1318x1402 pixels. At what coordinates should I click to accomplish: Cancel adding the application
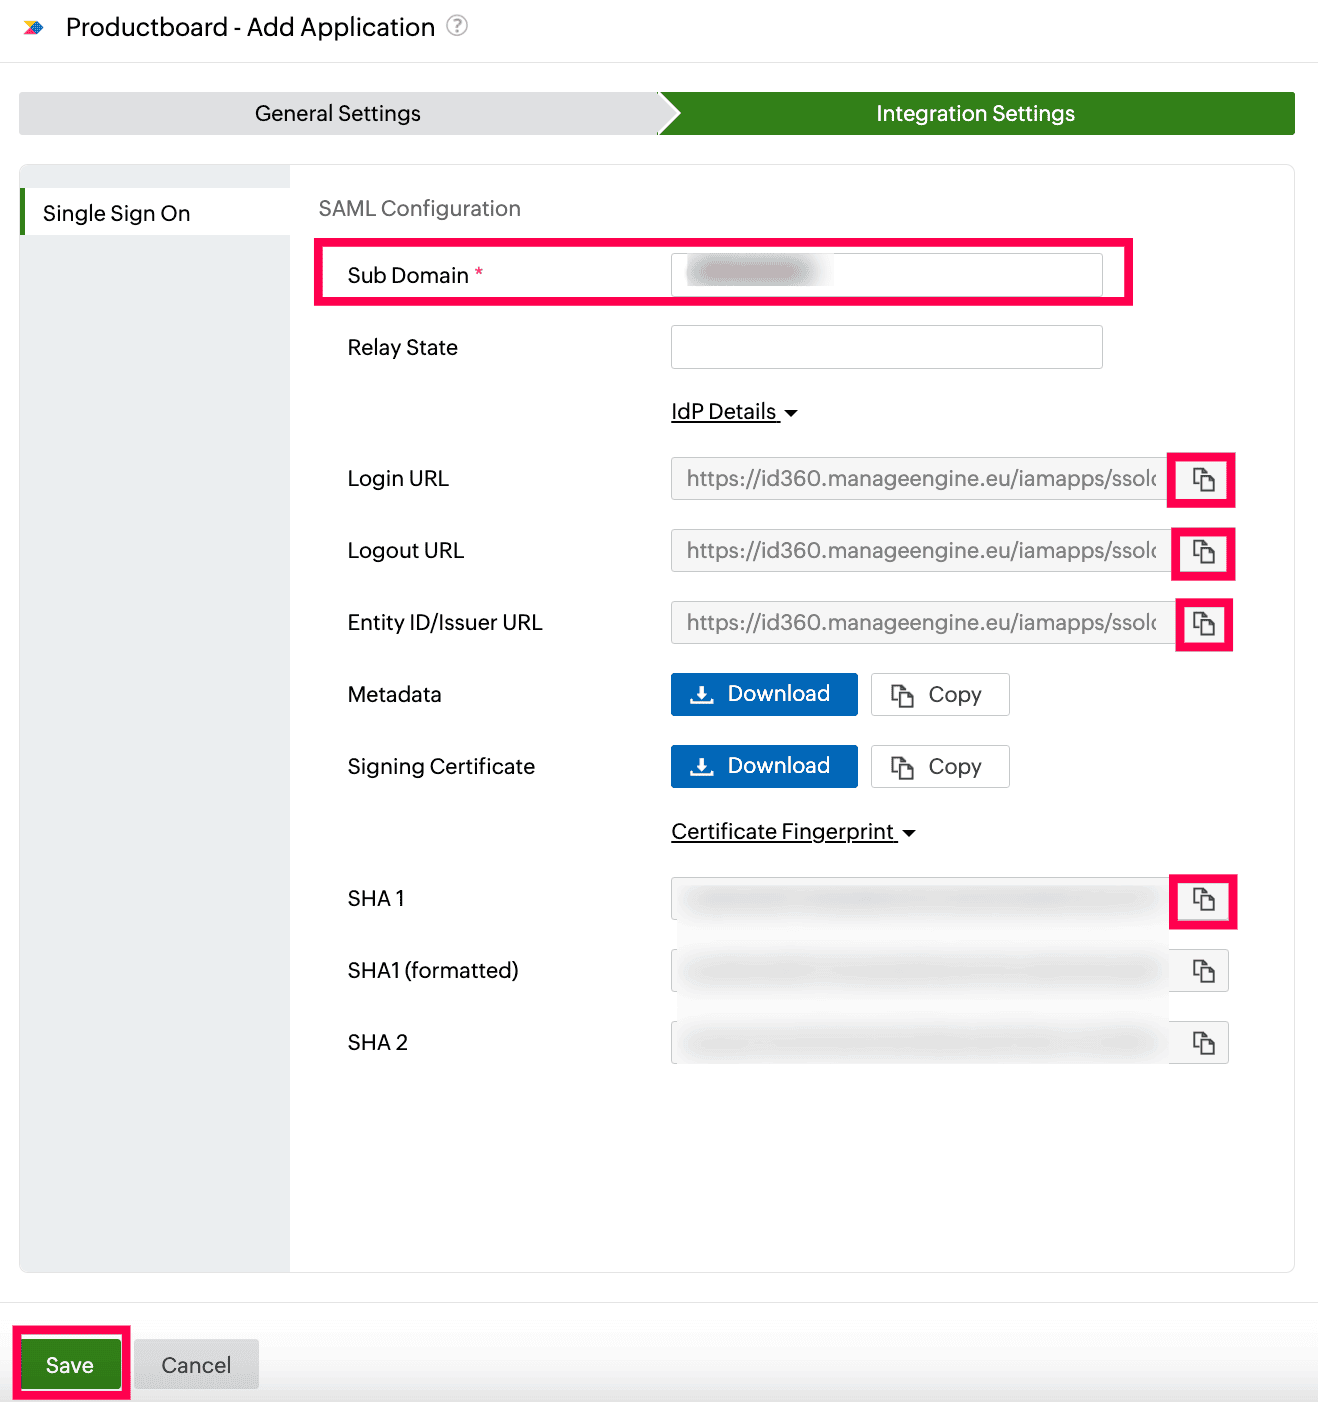[196, 1365]
